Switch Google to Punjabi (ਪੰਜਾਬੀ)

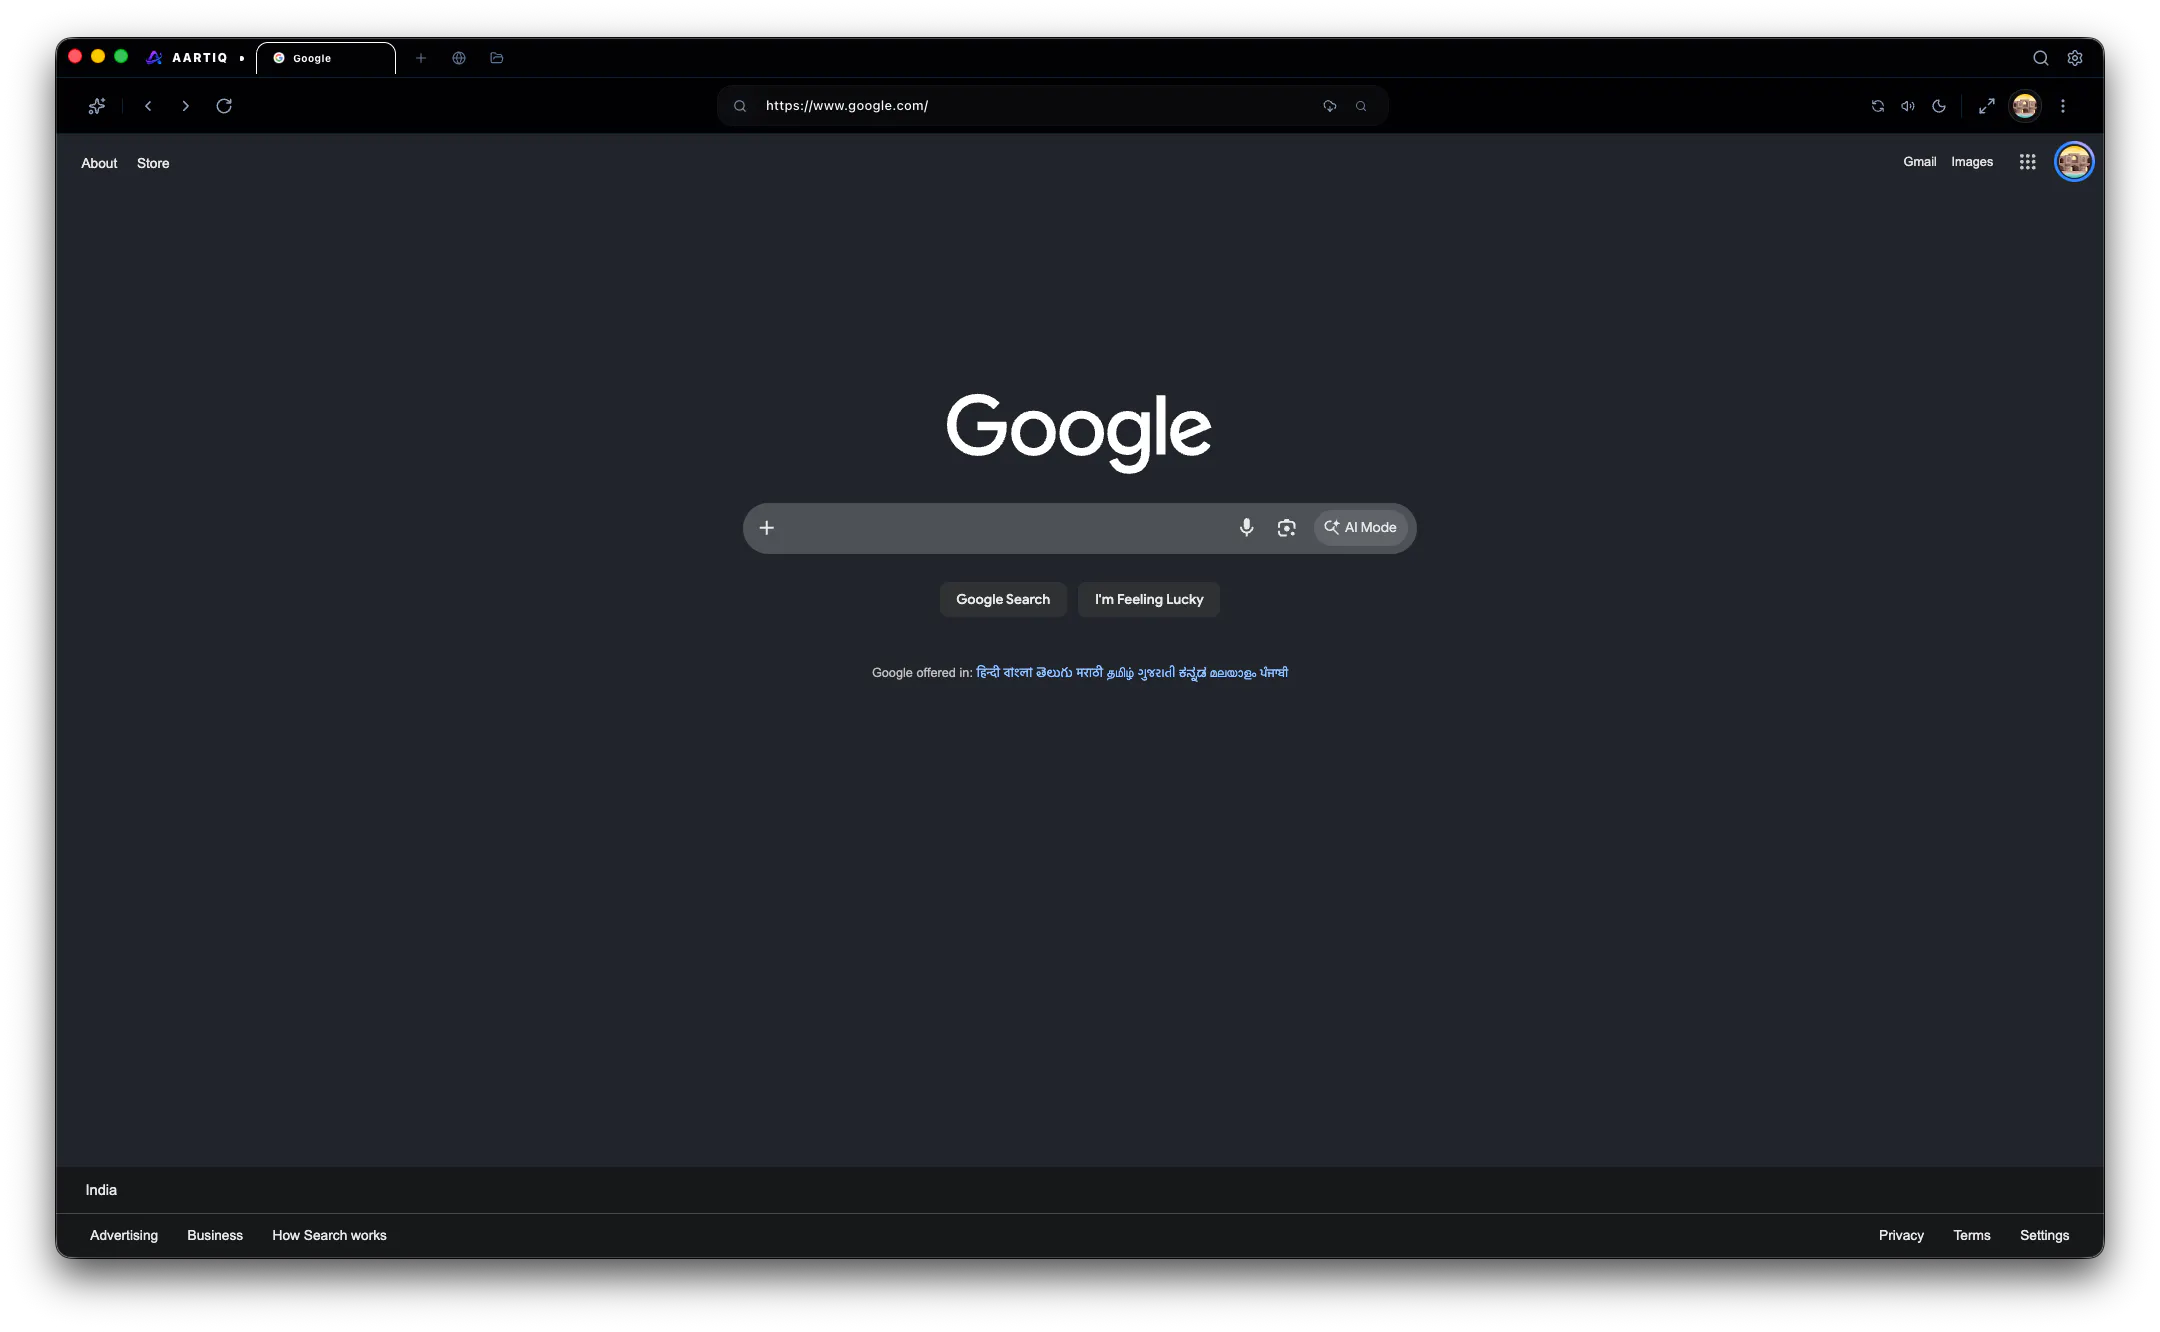pos(1274,673)
